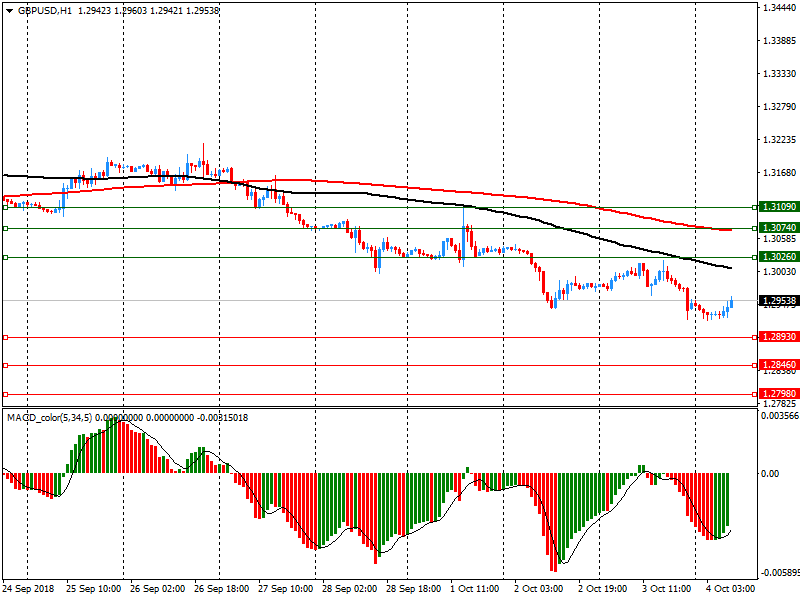Click the 0.00 MACD zero level label
The image size is (800, 600).
point(770,474)
